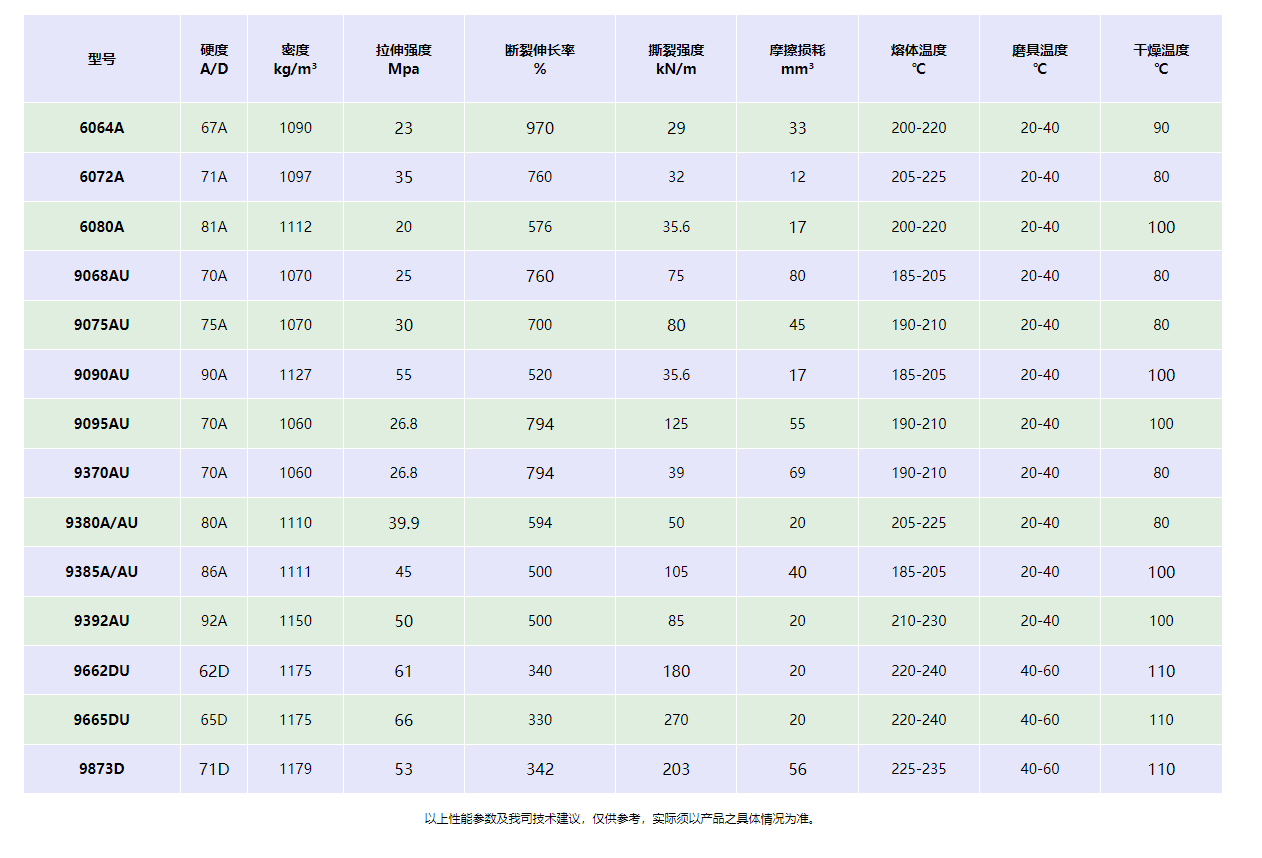Screen dimensions: 1262x858
Task: Click the 熔体温度 ℃ column header
Action: pos(918,59)
